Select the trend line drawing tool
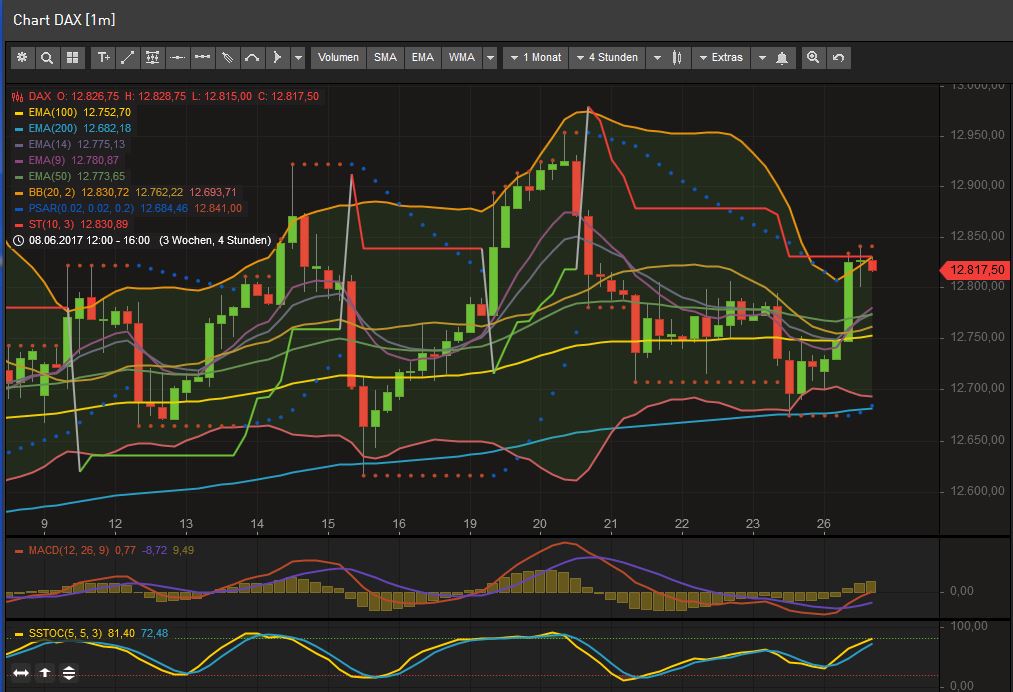 (128, 58)
